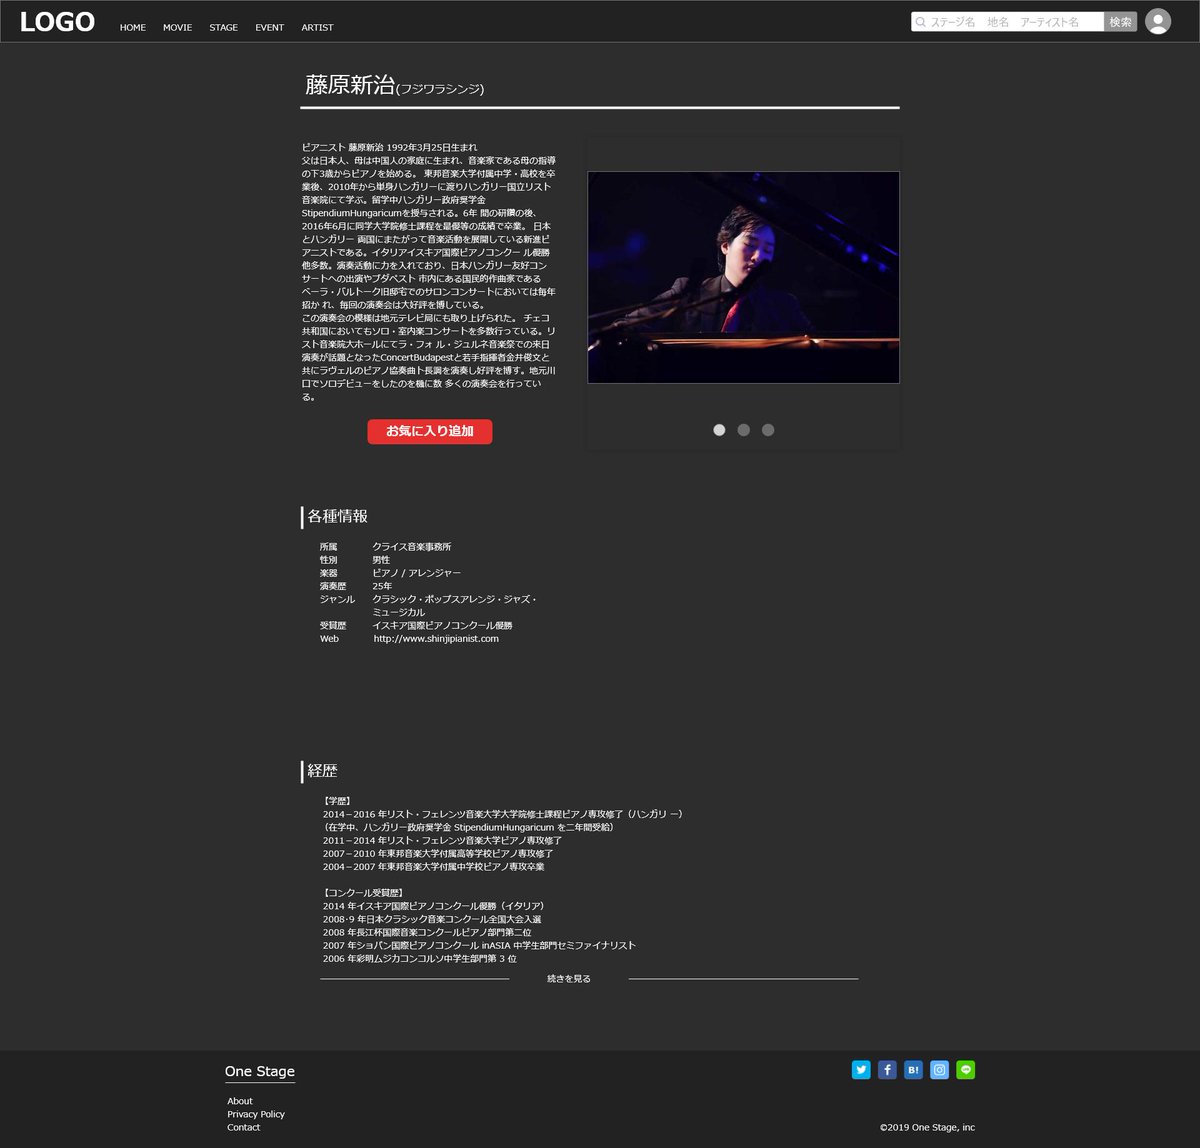The image size is (1200, 1148).
Task: Click the magnifier icon in search box
Action: 921,22
